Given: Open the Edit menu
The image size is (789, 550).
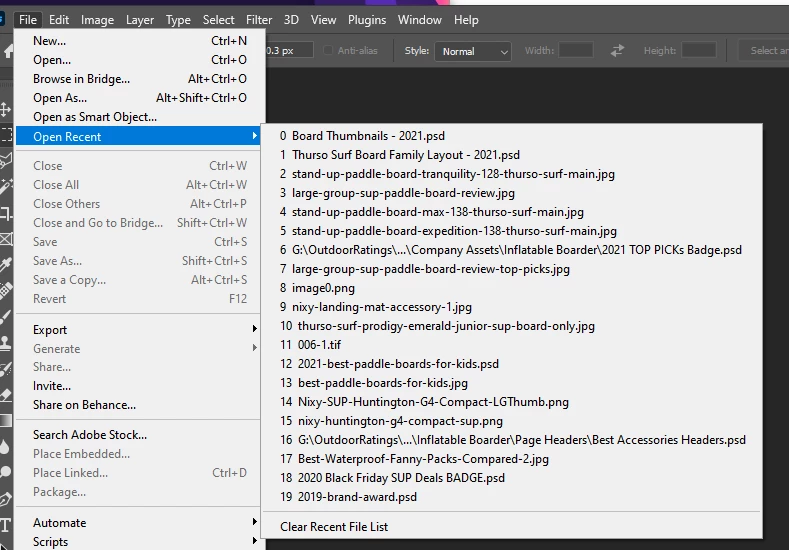Looking at the screenshot, I should coord(59,20).
